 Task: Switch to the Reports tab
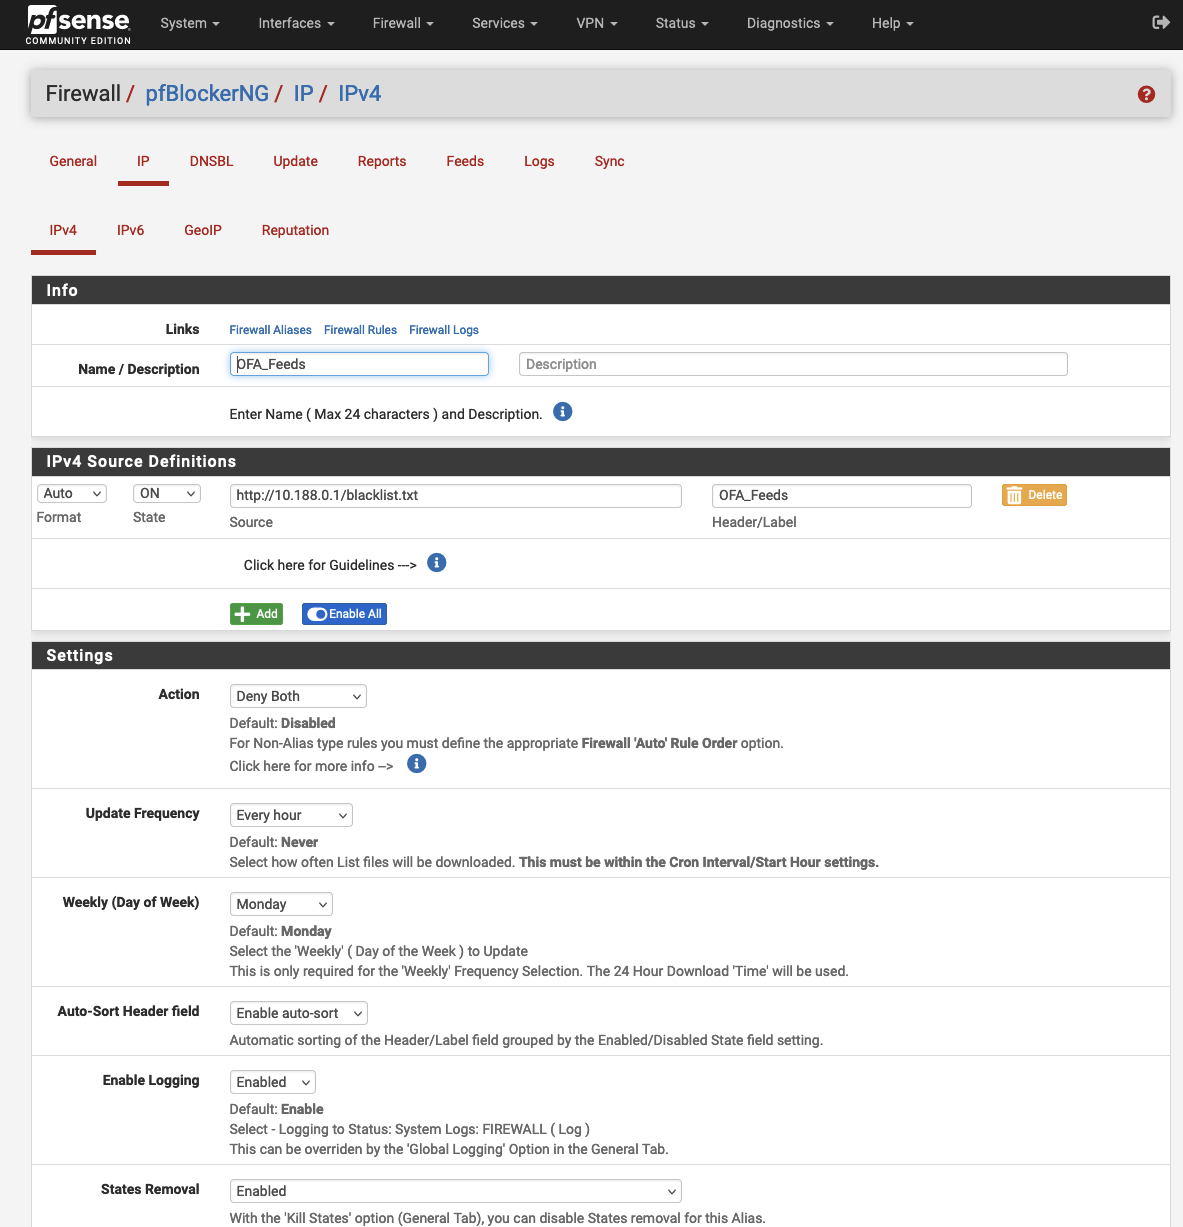(x=382, y=161)
